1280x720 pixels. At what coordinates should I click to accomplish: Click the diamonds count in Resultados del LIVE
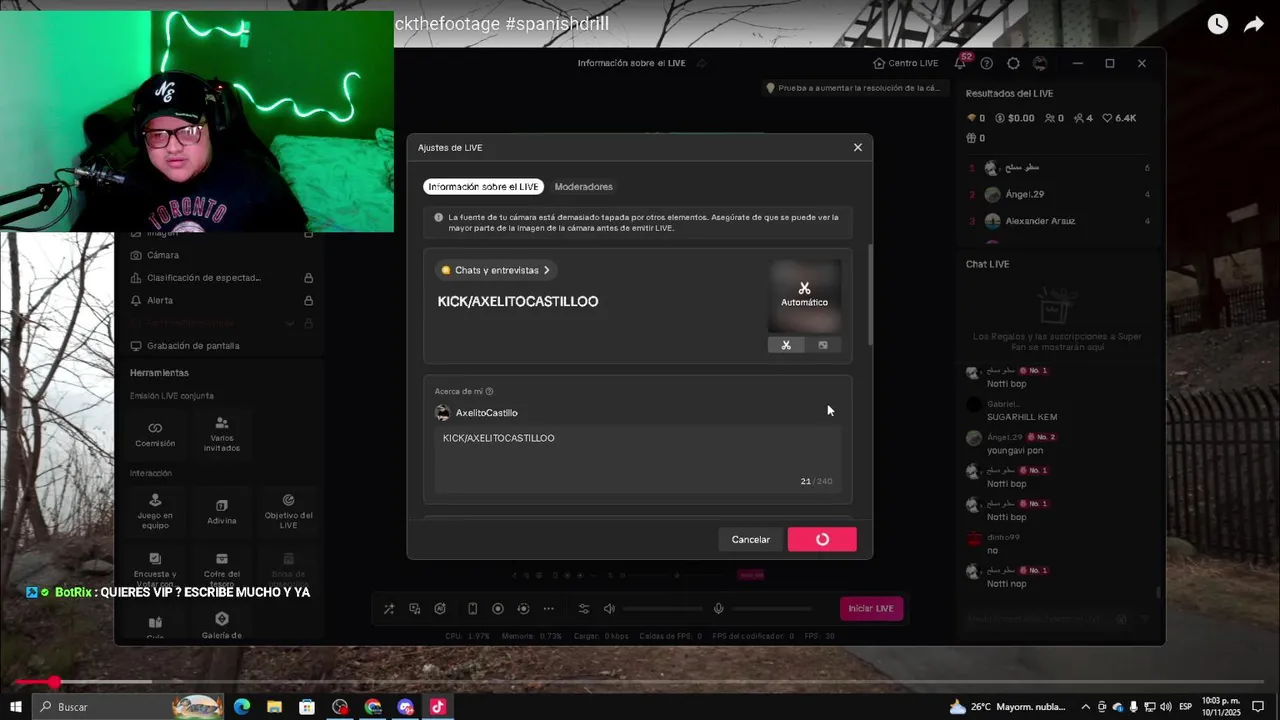click(x=975, y=118)
